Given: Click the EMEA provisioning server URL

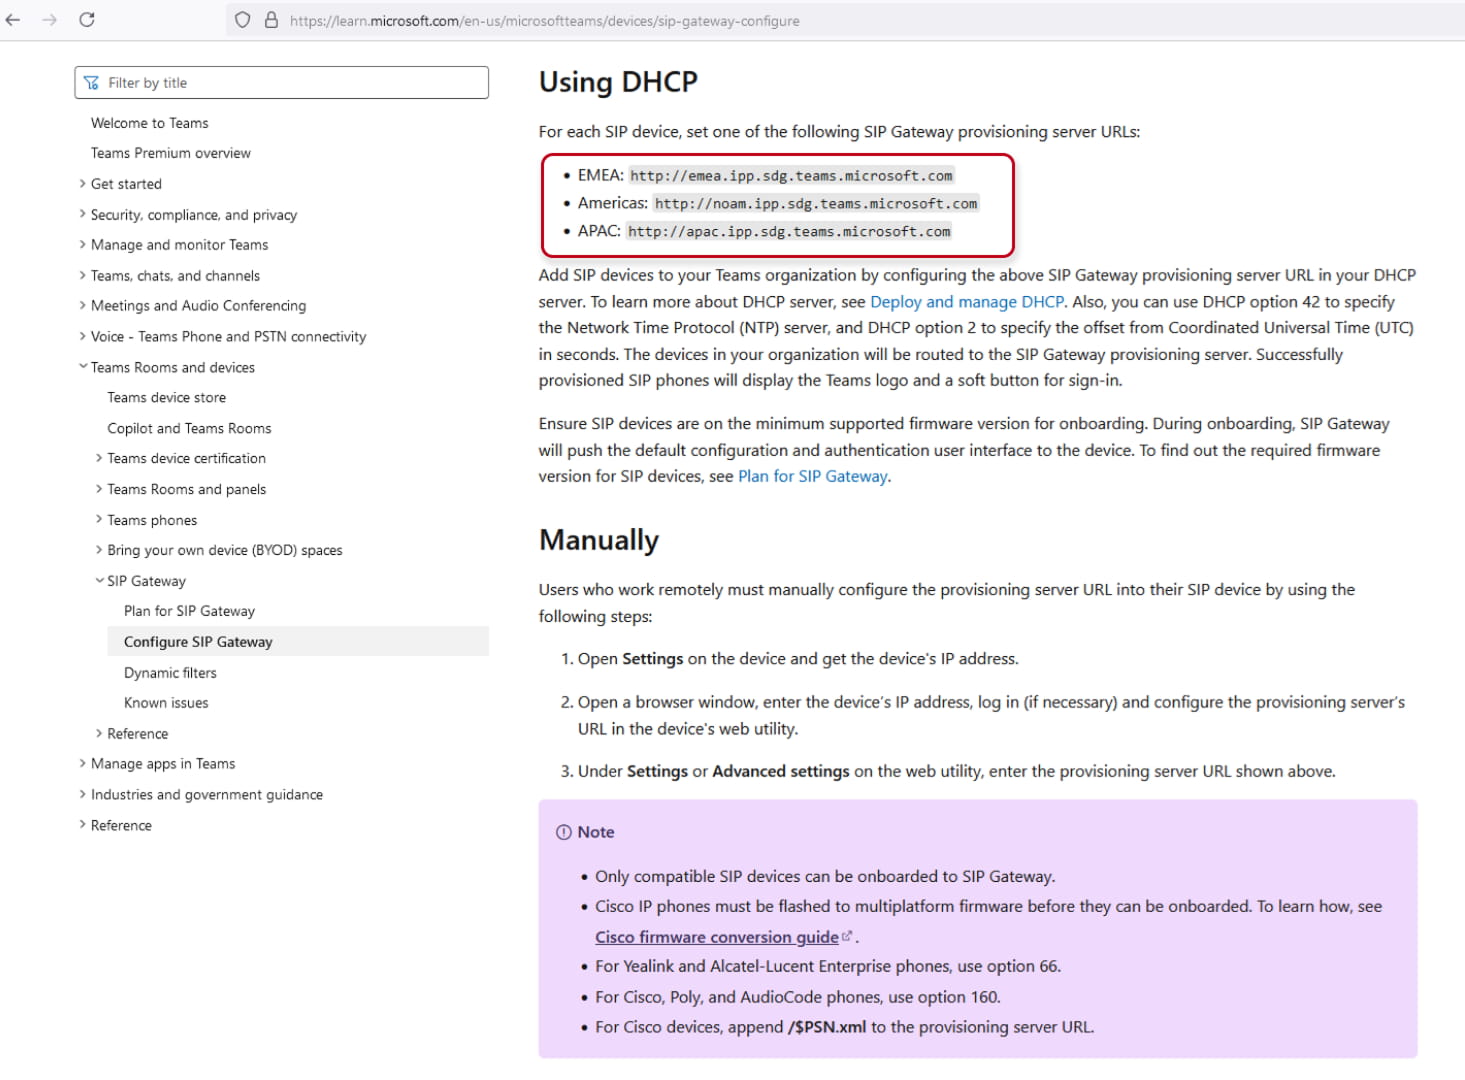Looking at the screenshot, I should point(791,176).
